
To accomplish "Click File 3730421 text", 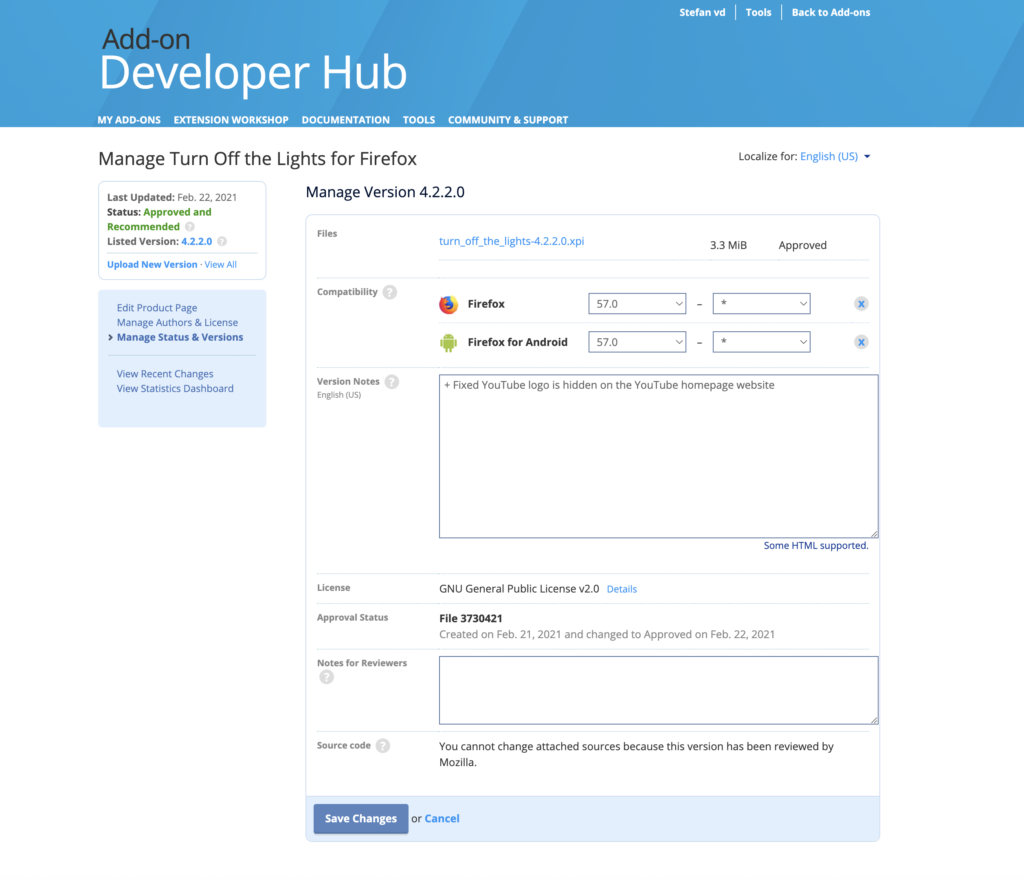I will (470, 618).
